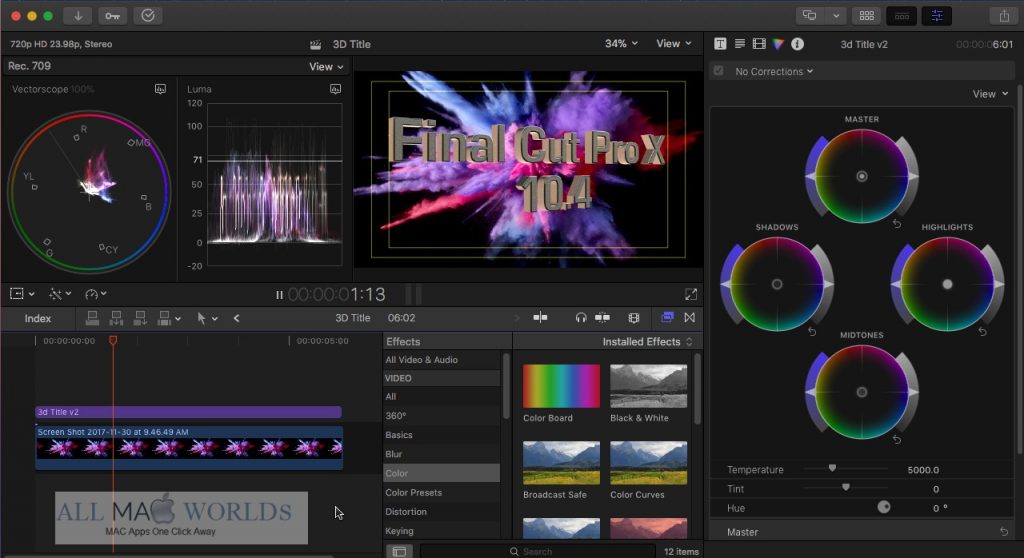Toggle the color correction checkbox
Viewport: 1024px width, 558px height.
tap(718, 71)
